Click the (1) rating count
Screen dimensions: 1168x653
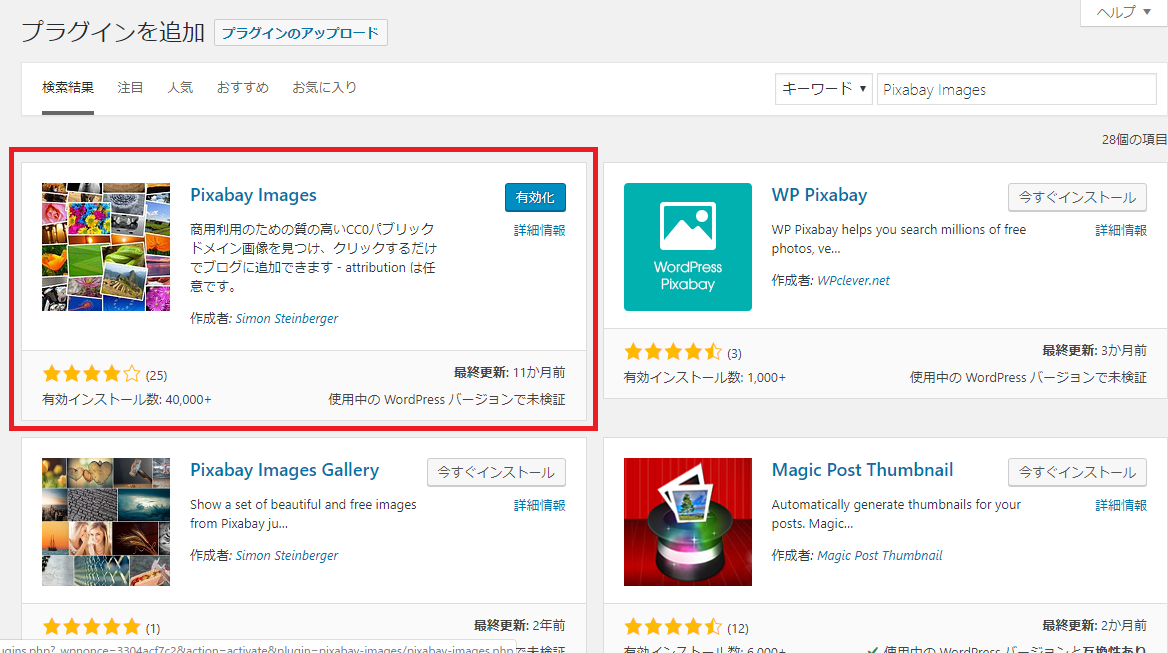(153, 628)
